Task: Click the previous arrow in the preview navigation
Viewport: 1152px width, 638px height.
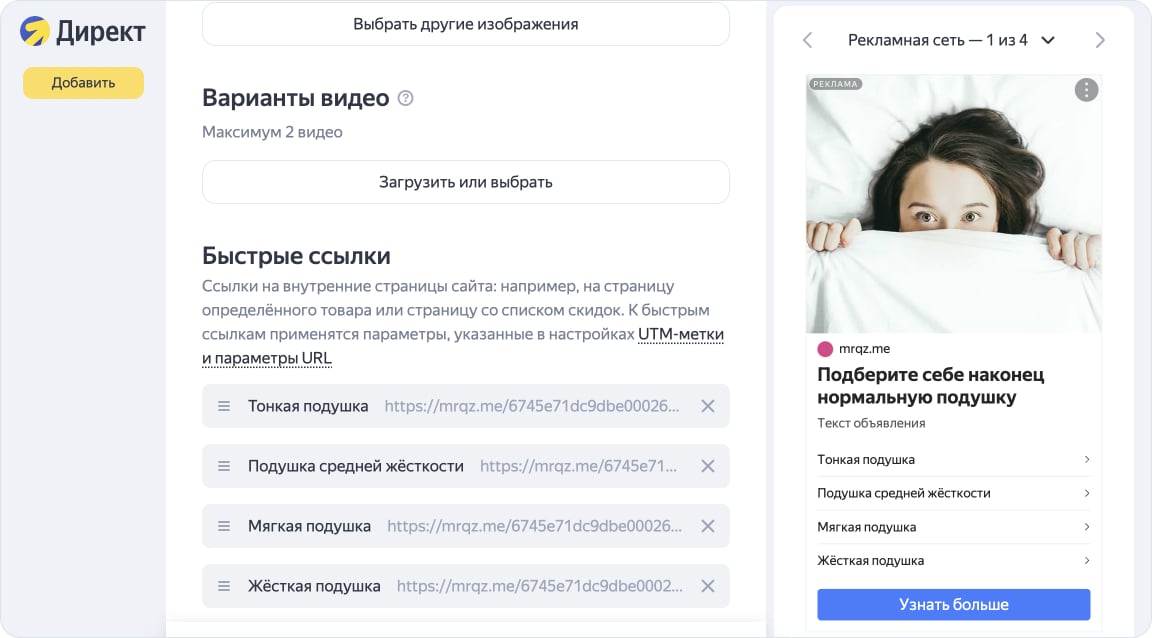Action: pos(807,40)
